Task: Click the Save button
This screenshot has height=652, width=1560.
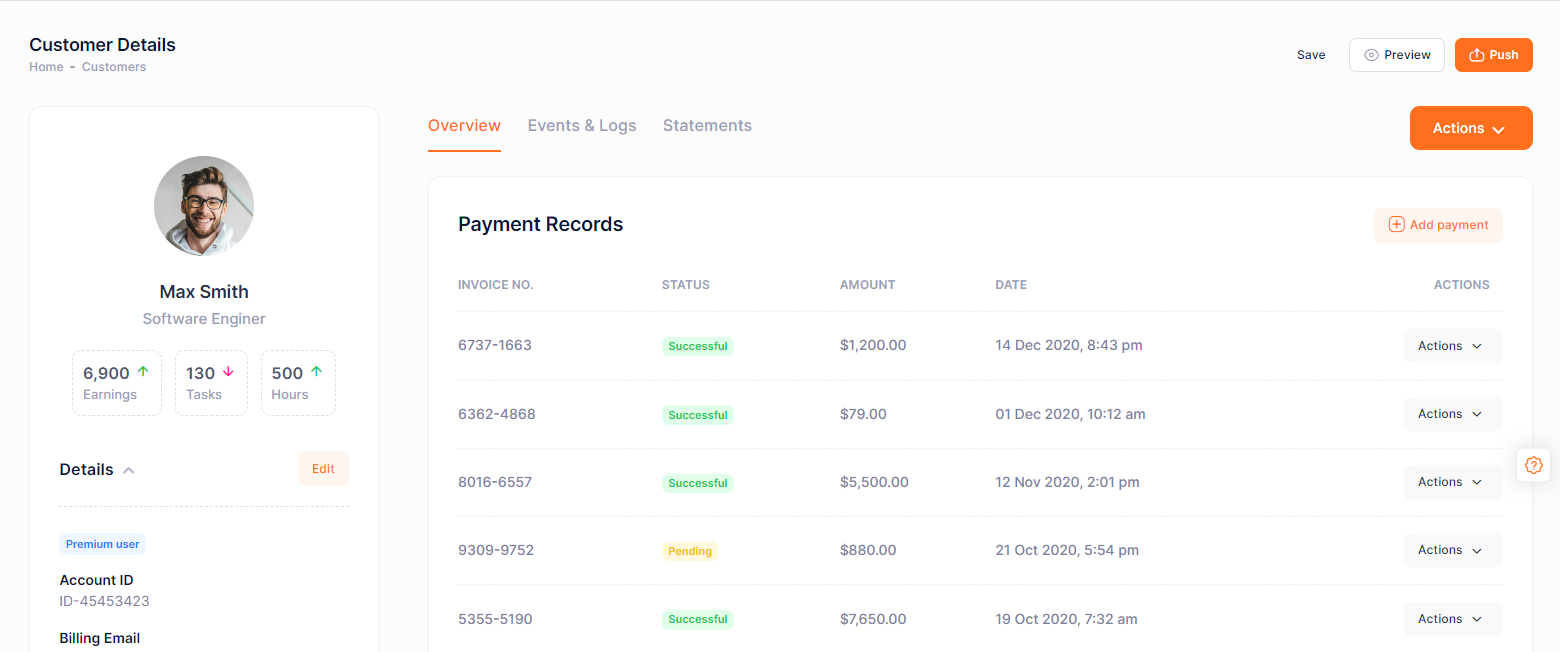Action: click(x=1311, y=55)
